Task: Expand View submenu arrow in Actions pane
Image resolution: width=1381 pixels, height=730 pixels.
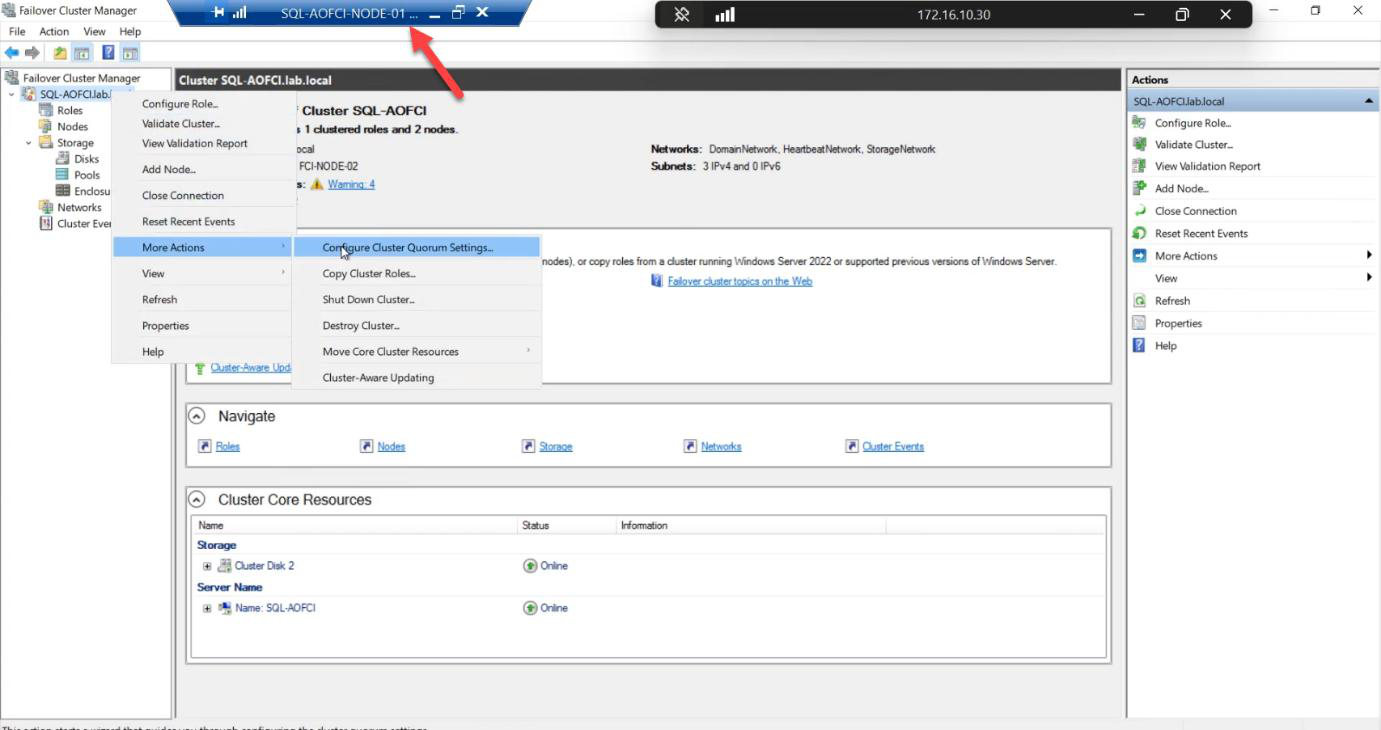Action: tap(1369, 277)
